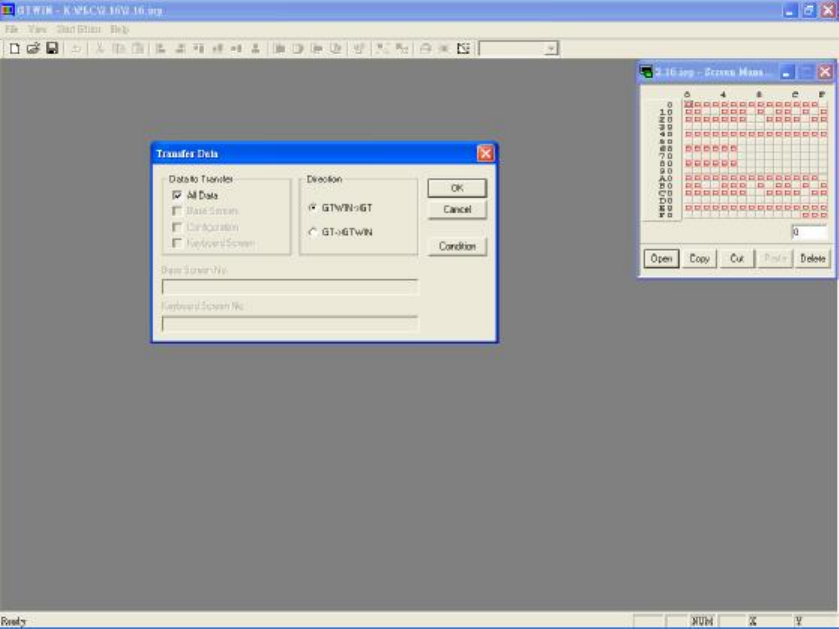Image resolution: width=839 pixels, height=629 pixels.
Task: Click Cut in the Screen Manager window
Action: click(x=737, y=258)
